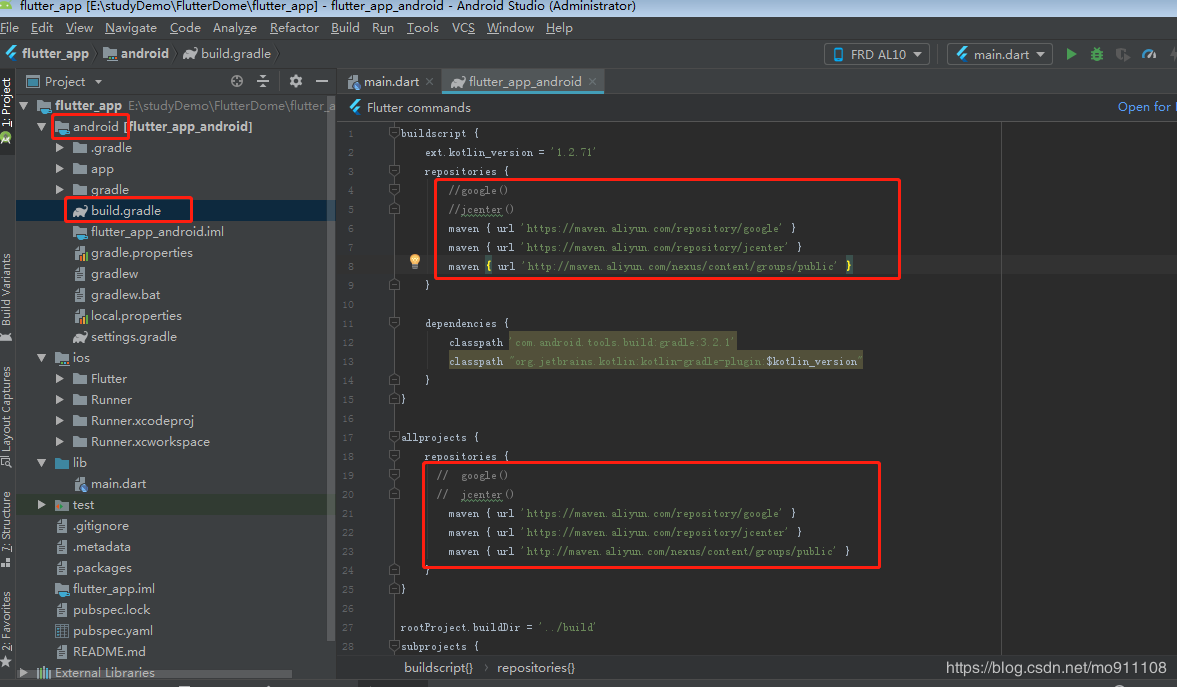Collapse all in Project panel

tap(263, 81)
